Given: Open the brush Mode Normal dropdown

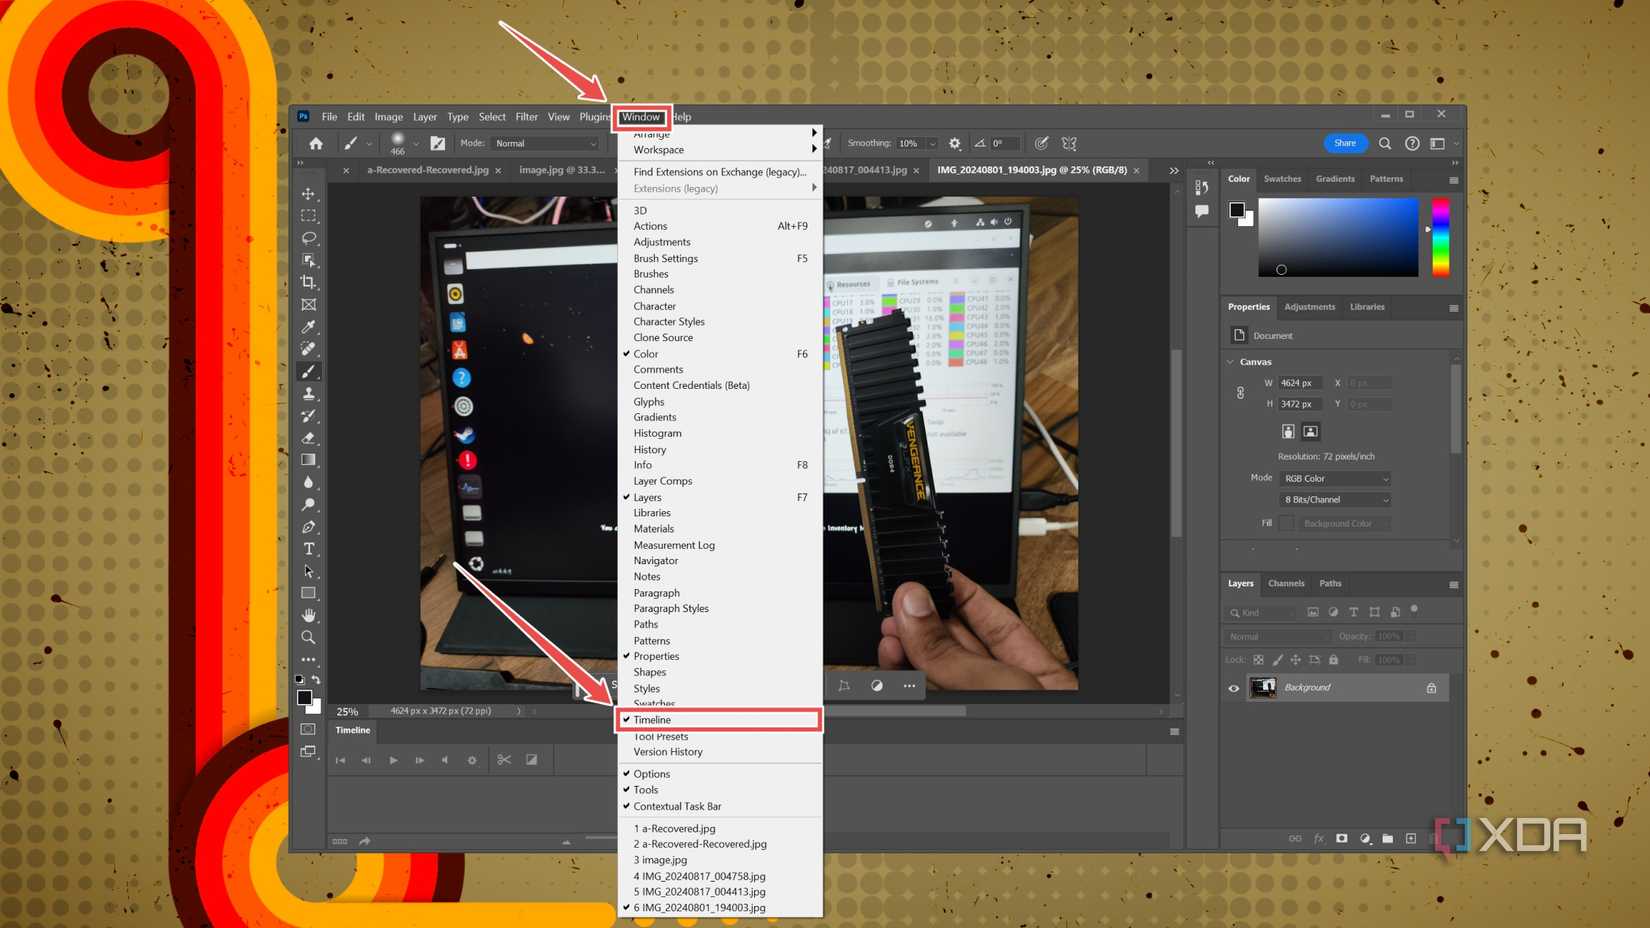Looking at the screenshot, I should 545,143.
